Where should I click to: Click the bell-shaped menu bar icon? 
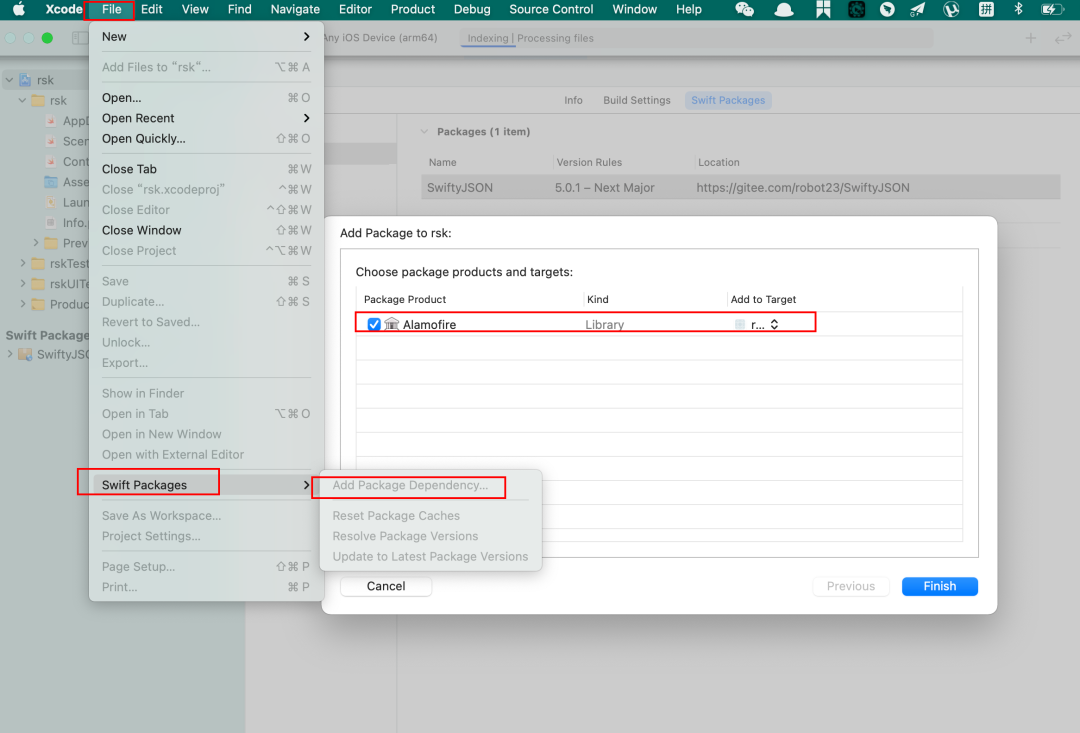(x=784, y=9)
